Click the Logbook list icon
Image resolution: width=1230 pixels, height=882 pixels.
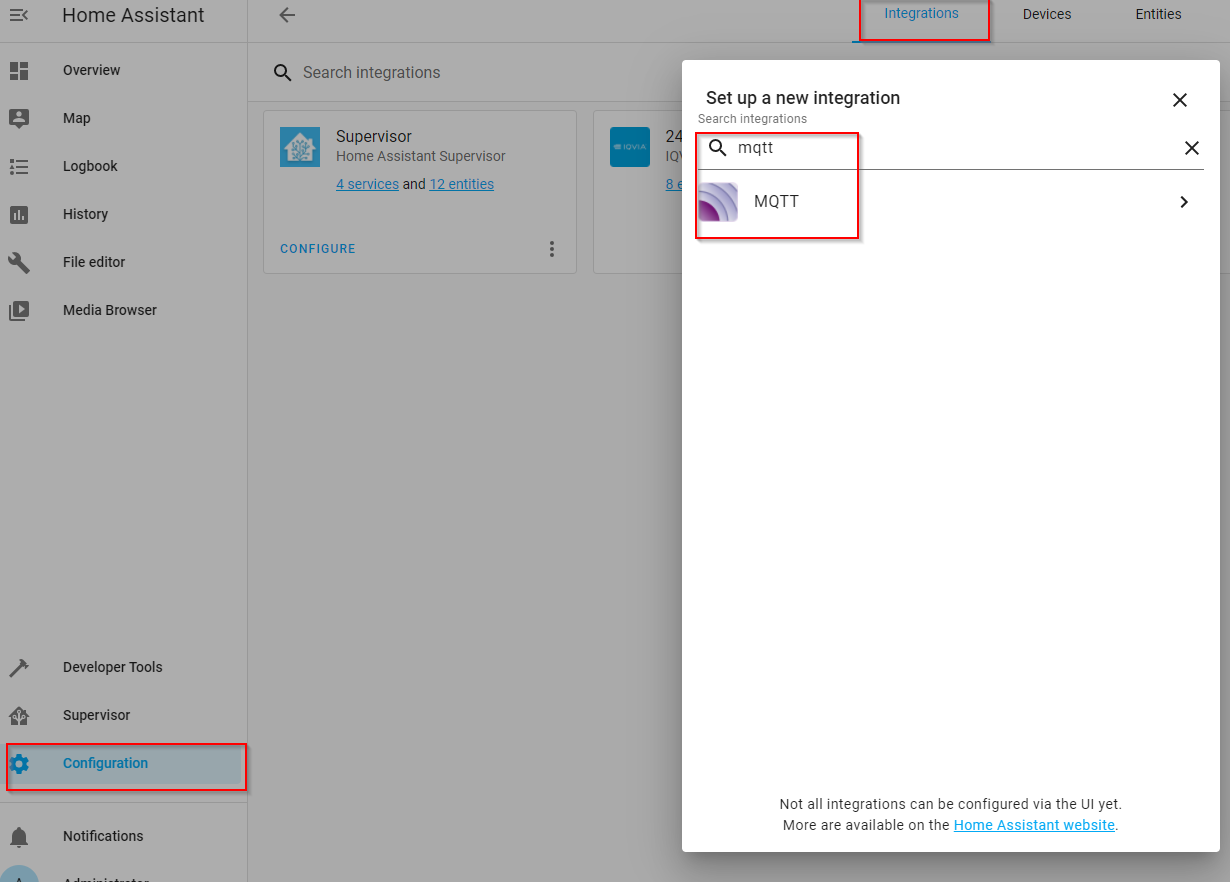19,166
